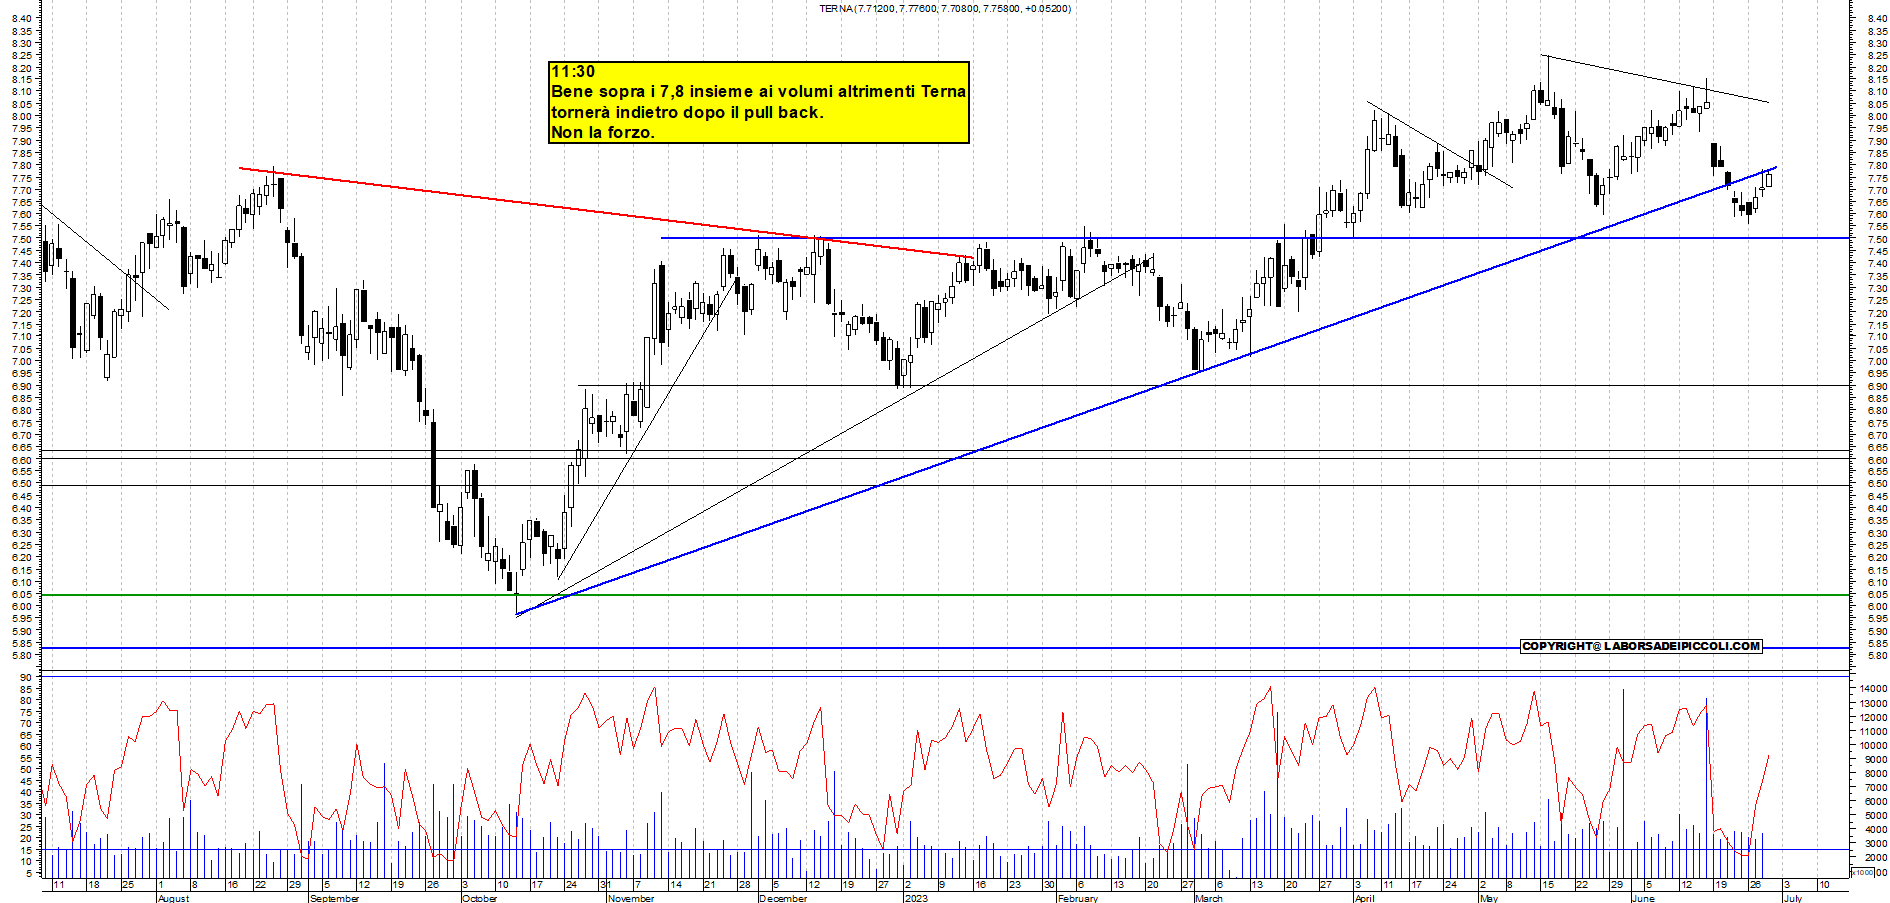
Task: Select the August month label
Action: [173, 898]
